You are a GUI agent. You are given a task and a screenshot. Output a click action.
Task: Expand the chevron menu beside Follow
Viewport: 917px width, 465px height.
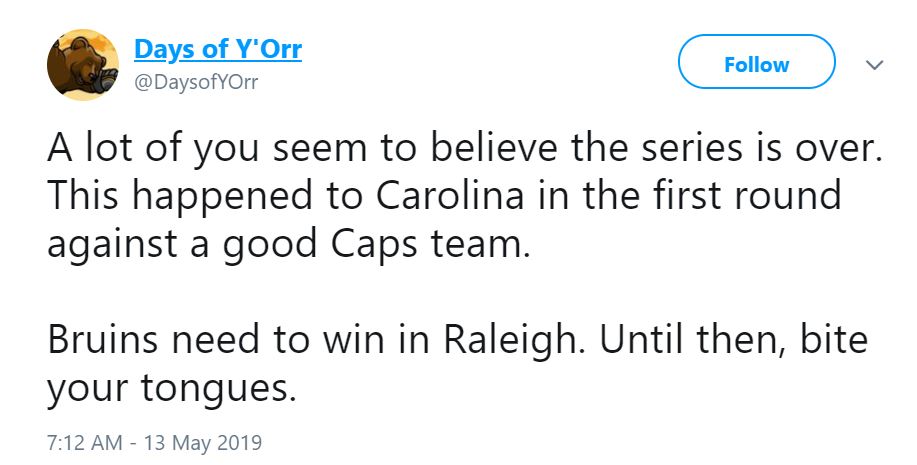tap(874, 65)
